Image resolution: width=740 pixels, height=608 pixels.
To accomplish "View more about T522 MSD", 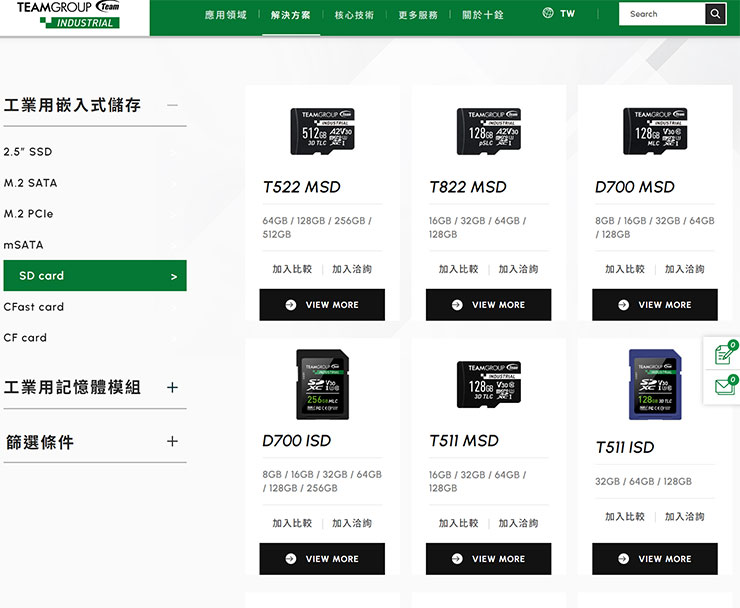I will coord(322,305).
